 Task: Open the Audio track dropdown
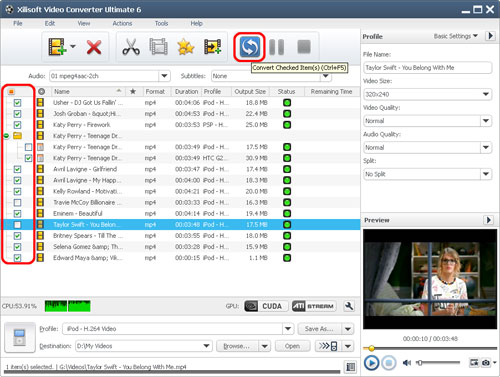click(164, 76)
